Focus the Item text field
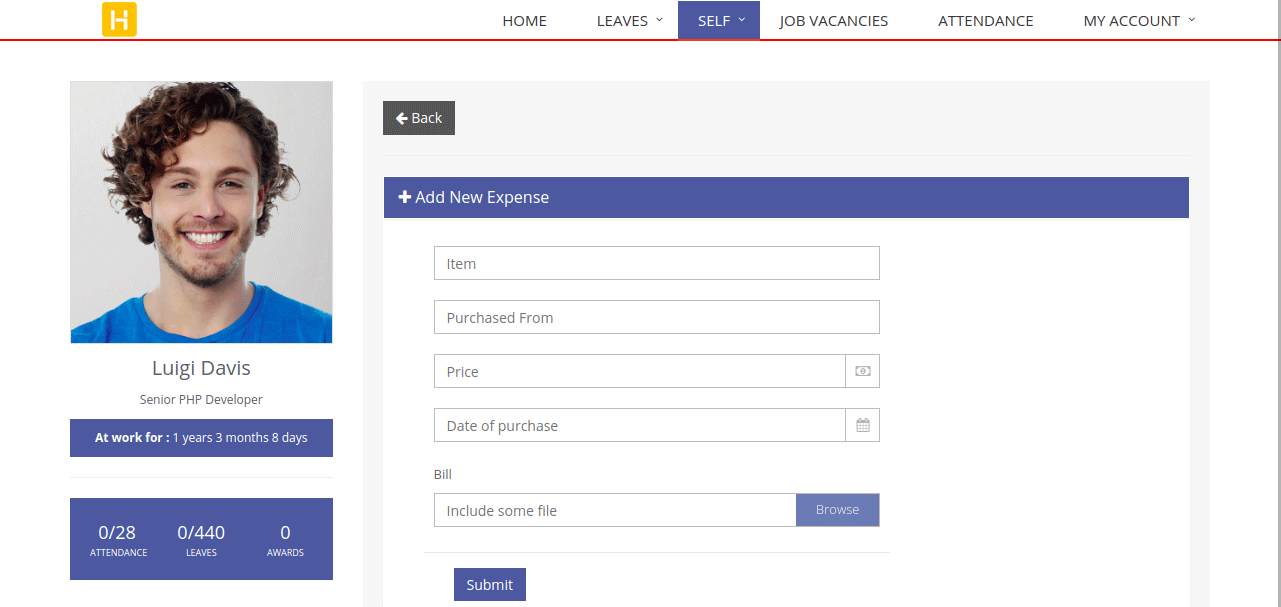This screenshot has height=607, width=1281. [x=656, y=263]
